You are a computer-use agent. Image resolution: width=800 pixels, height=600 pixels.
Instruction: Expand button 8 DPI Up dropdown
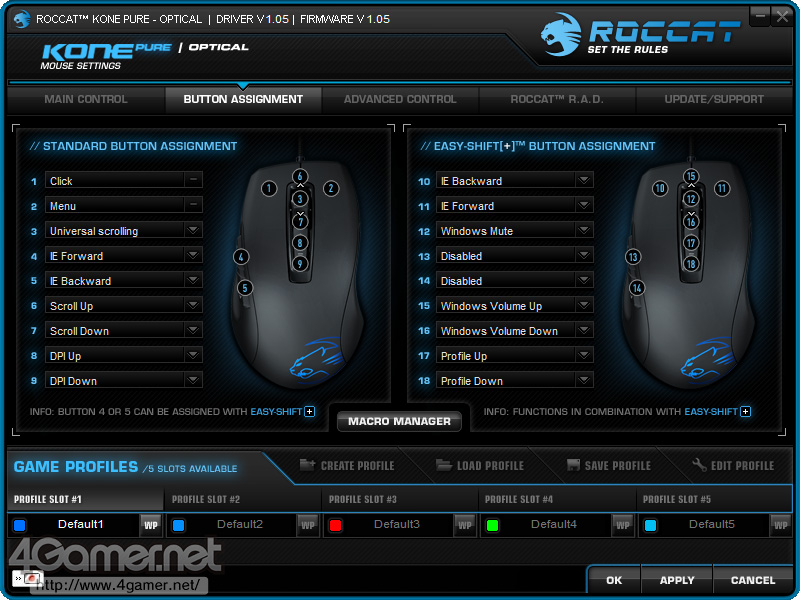point(193,355)
